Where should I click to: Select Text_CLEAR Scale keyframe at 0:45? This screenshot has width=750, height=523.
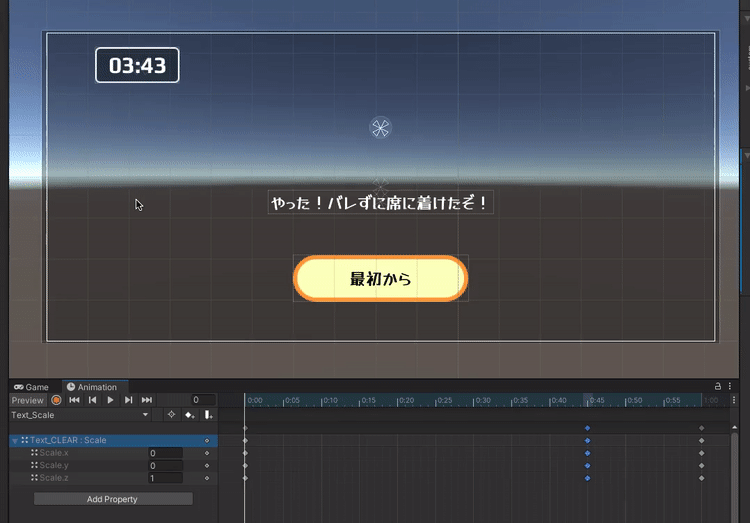[x=587, y=440]
